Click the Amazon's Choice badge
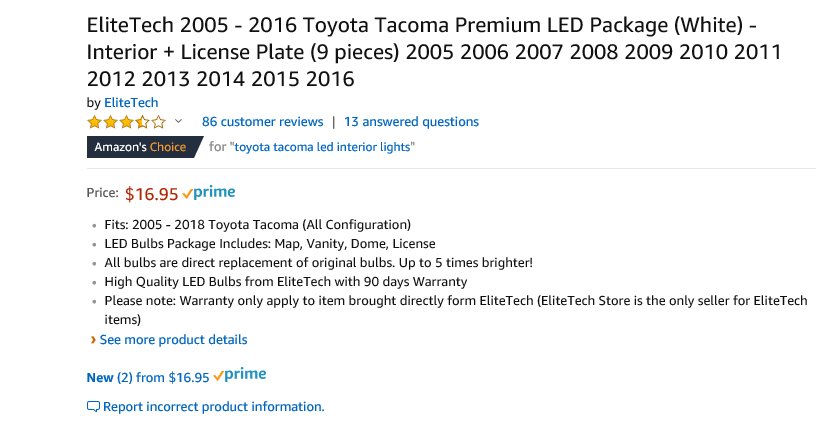828x425 pixels. point(145,147)
